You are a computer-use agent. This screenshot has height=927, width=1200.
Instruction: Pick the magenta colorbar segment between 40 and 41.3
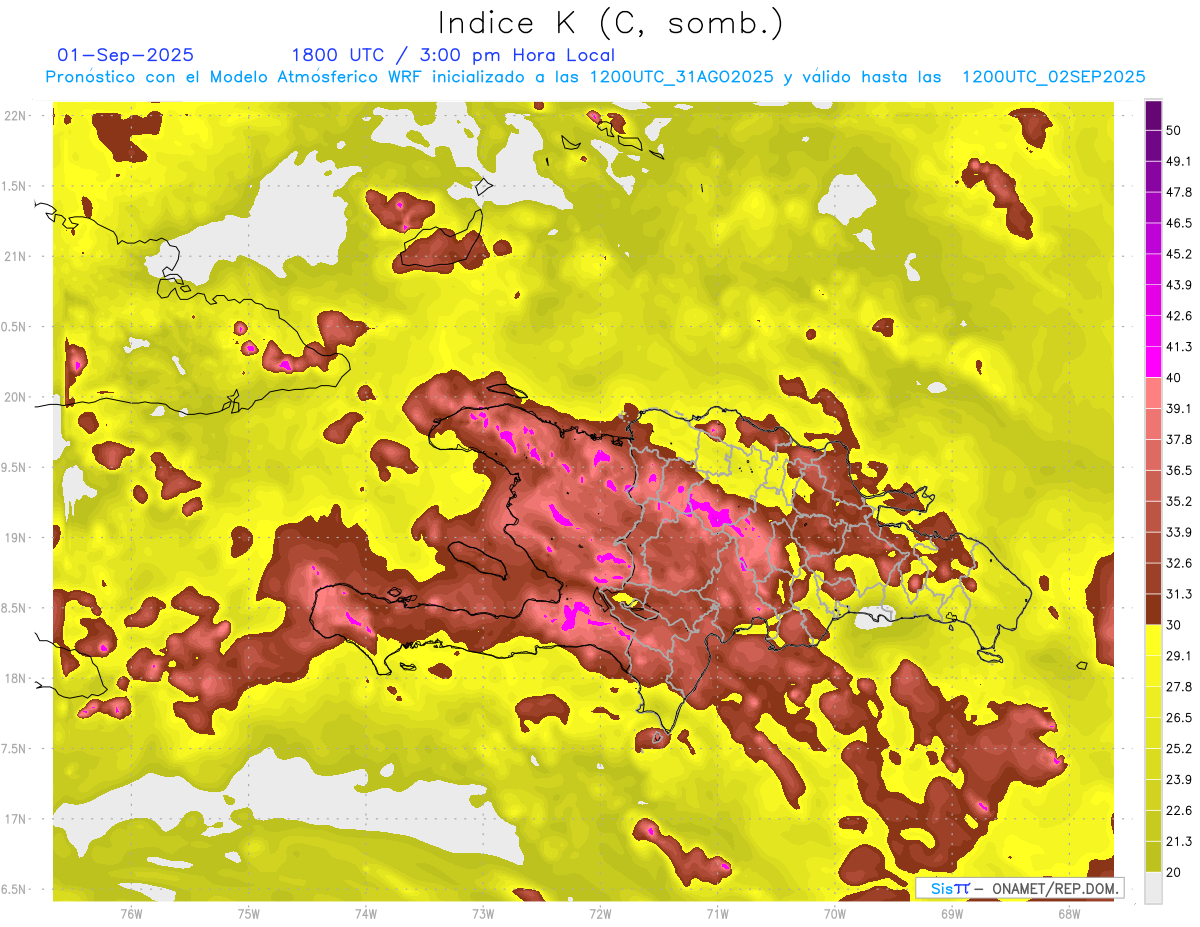[1153, 362]
